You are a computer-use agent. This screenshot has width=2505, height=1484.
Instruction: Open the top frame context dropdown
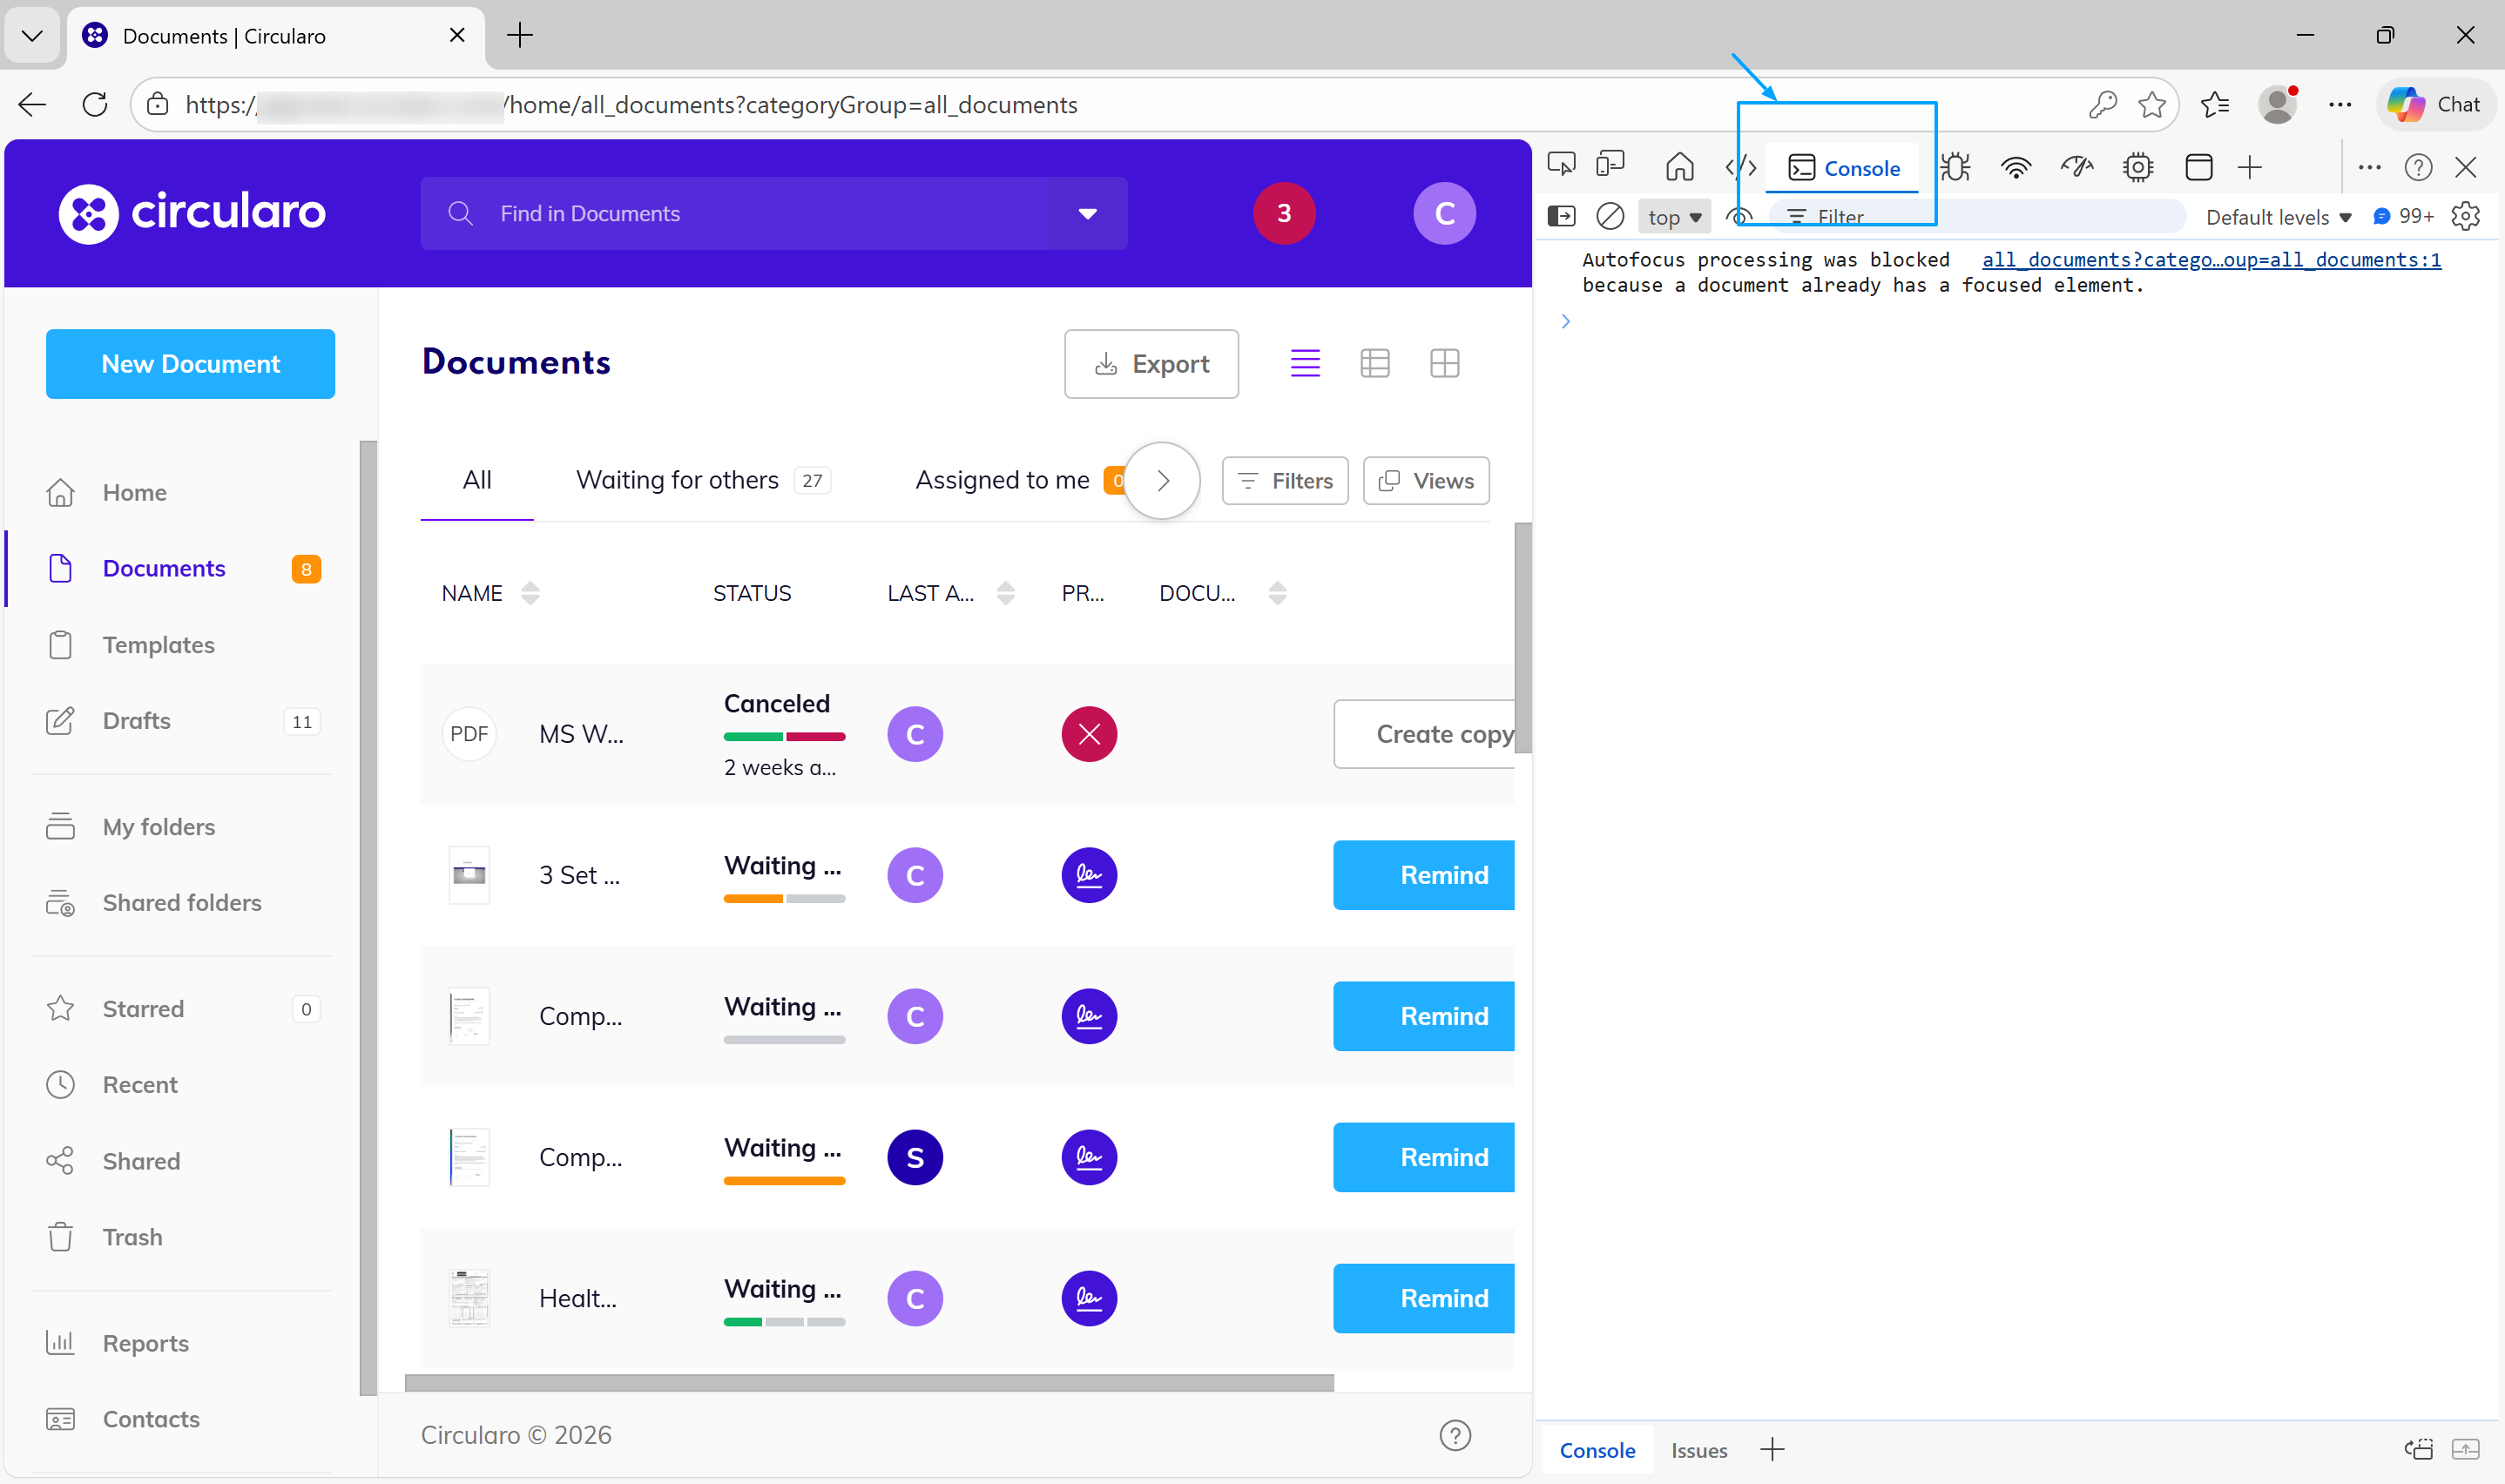(1673, 216)
